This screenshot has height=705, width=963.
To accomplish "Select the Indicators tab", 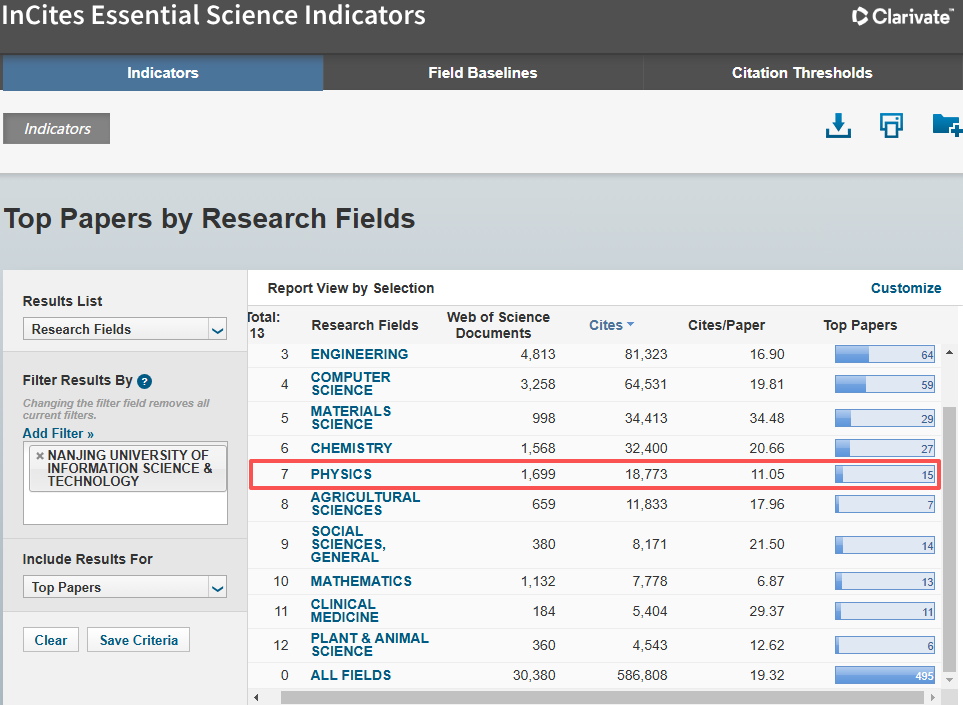I will [163, 73].
